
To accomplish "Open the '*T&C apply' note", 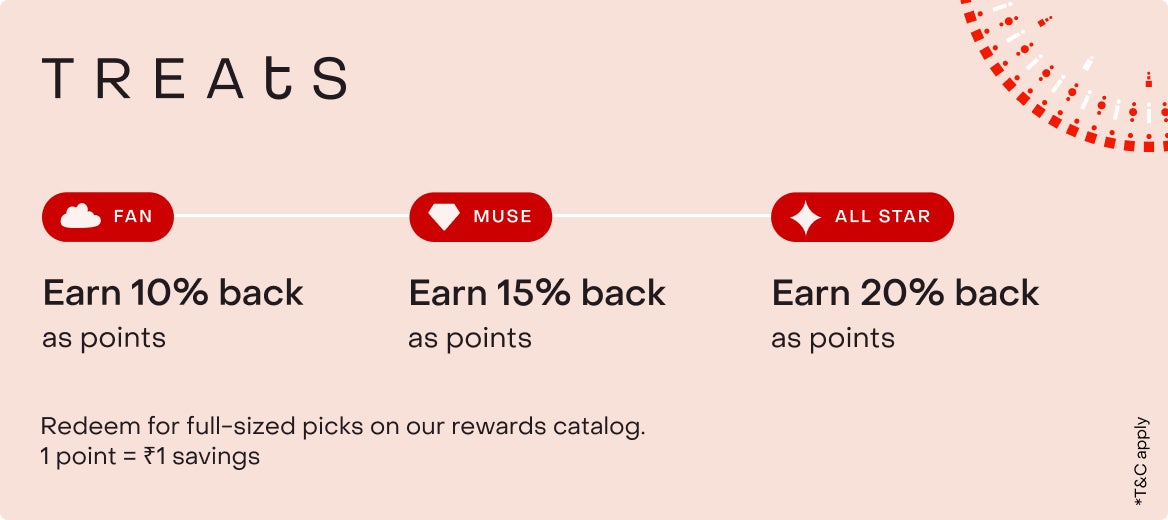I will tap(1143, 459).
